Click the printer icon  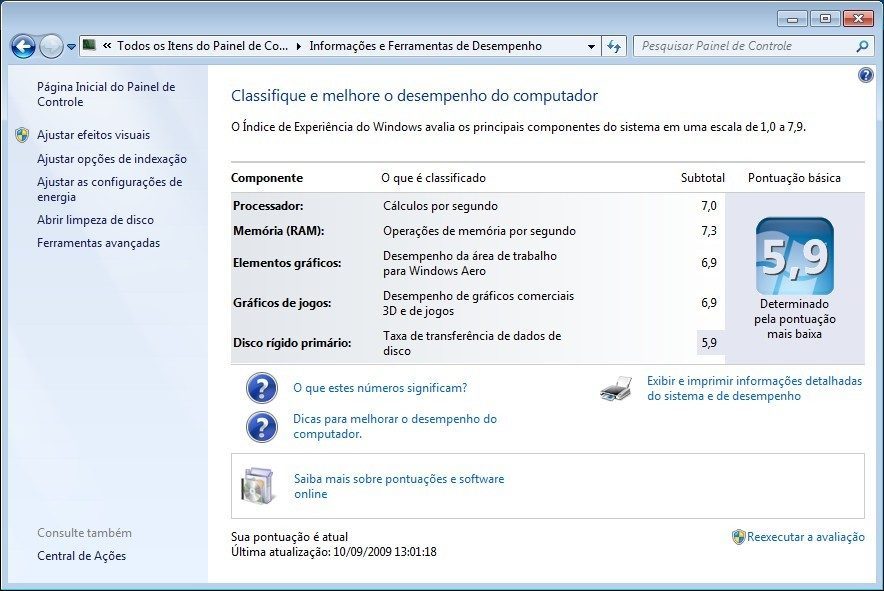coord(616,389)
